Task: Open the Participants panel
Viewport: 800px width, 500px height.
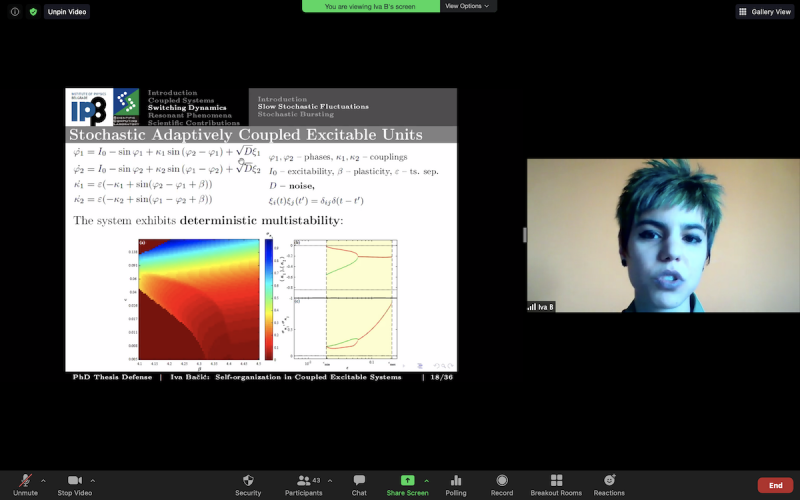Action: 303,484
